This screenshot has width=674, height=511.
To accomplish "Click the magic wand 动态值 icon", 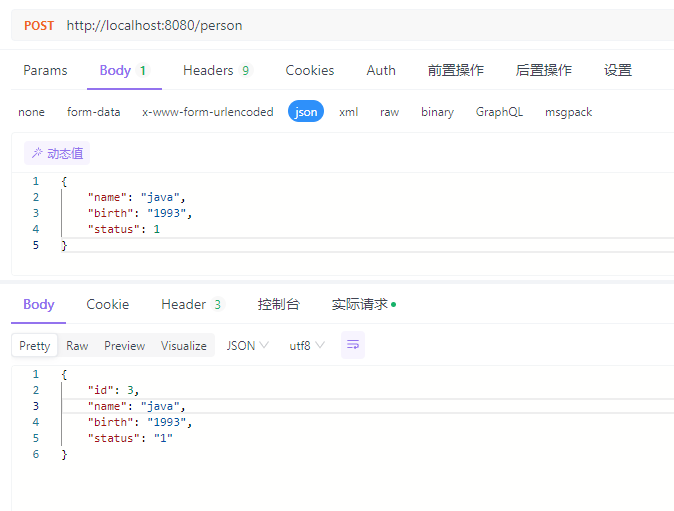I will (x=37, y=153).
